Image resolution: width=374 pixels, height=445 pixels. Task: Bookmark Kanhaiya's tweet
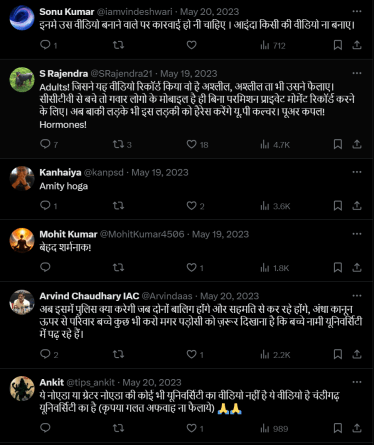point(338,206)
